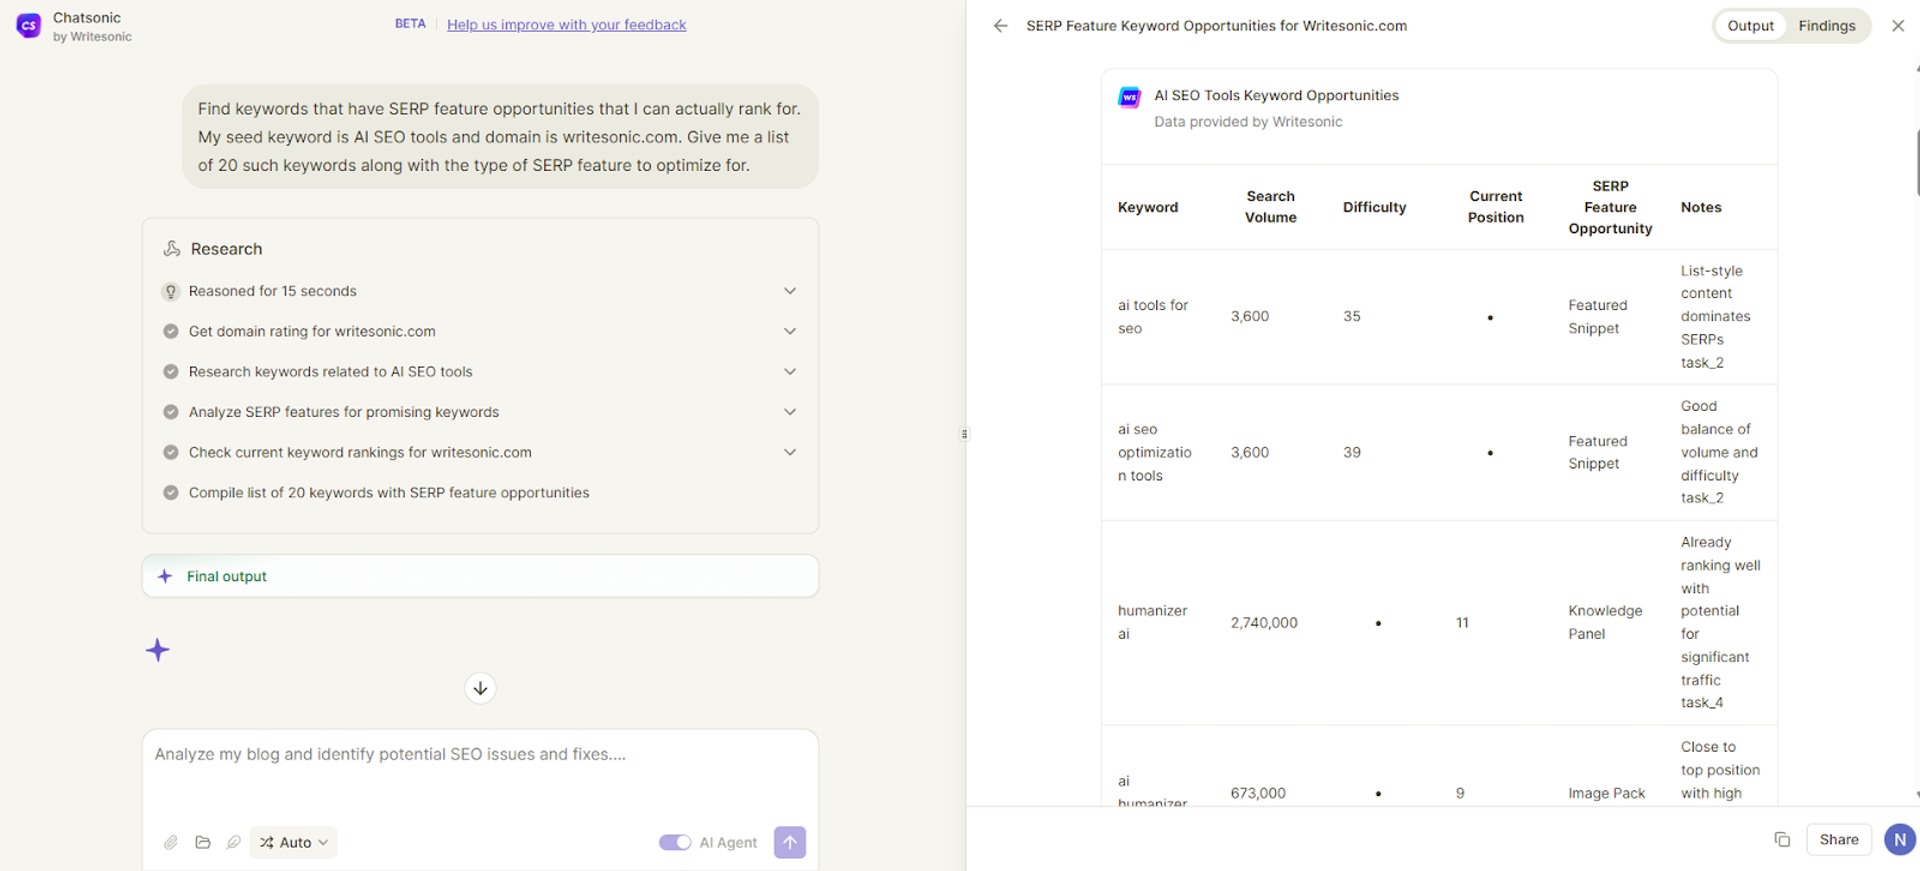Switch to the Output tab

pos(1750,26)
